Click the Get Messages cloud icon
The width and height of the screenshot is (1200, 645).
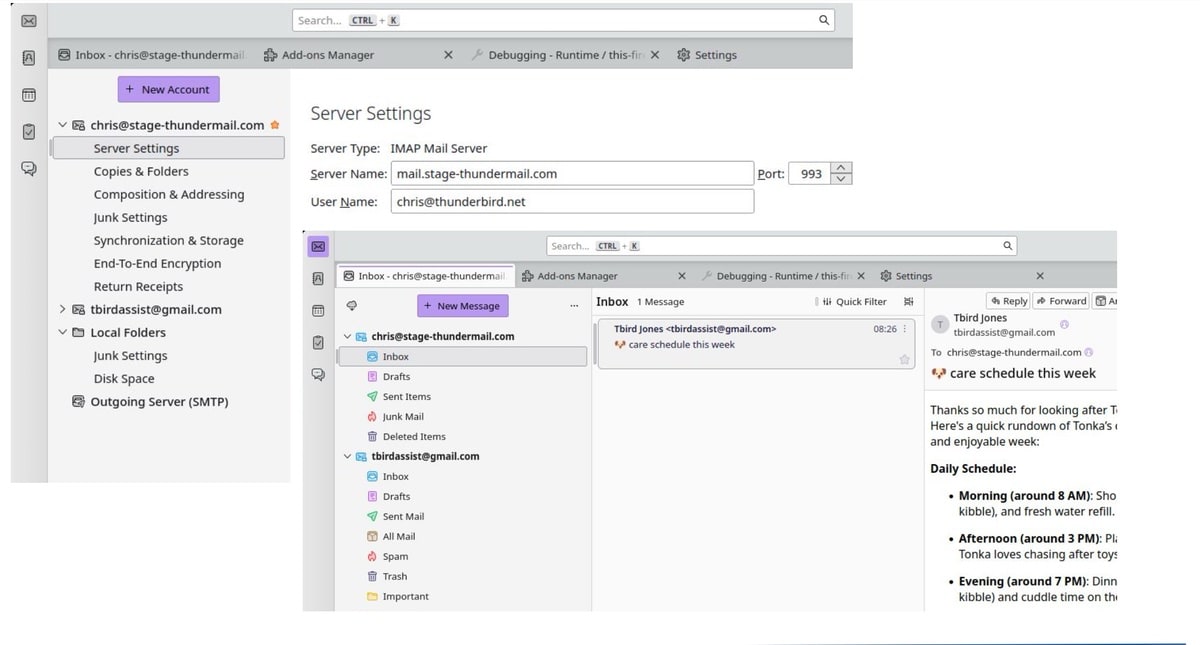(x=351, y=306)
